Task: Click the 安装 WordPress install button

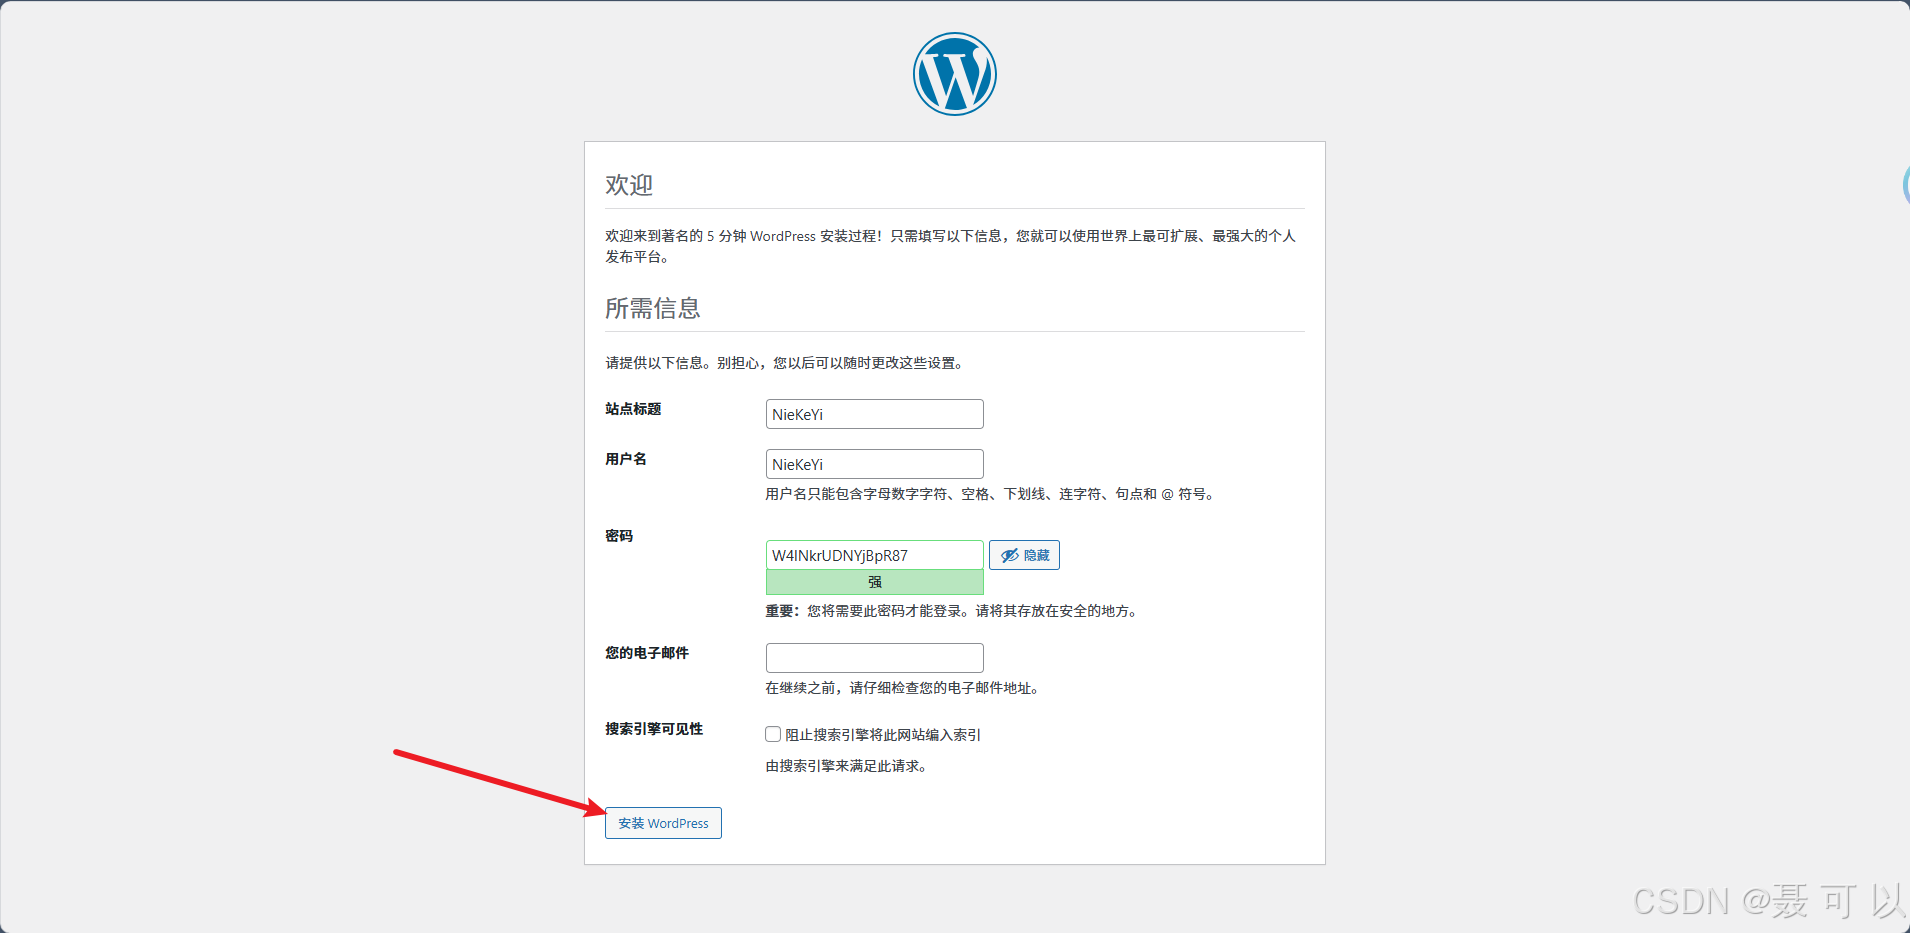Action: pos(663,823)
